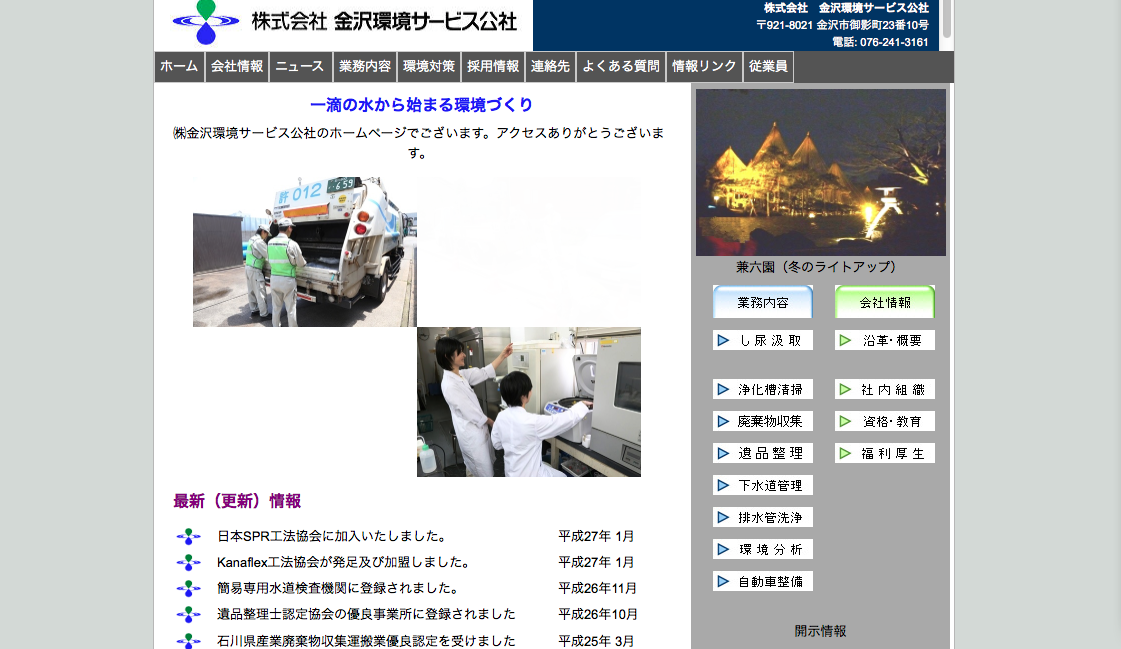Click the 下水道管理 arrow icon
The image size is (1121, 649).
point(762,484)
